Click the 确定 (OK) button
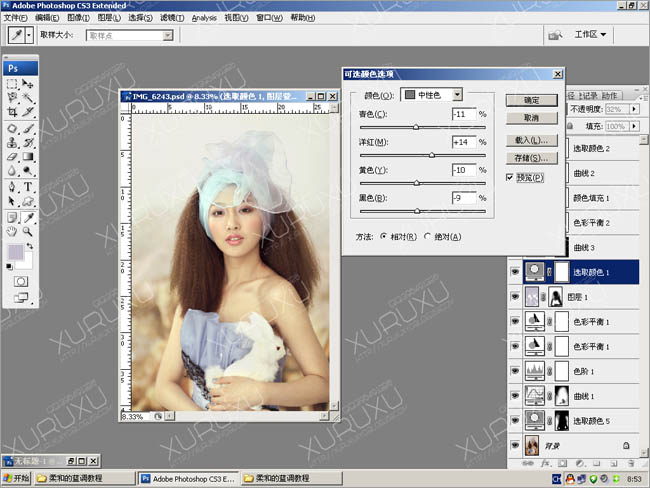The image size is (650, 488). tap(531, 100)
